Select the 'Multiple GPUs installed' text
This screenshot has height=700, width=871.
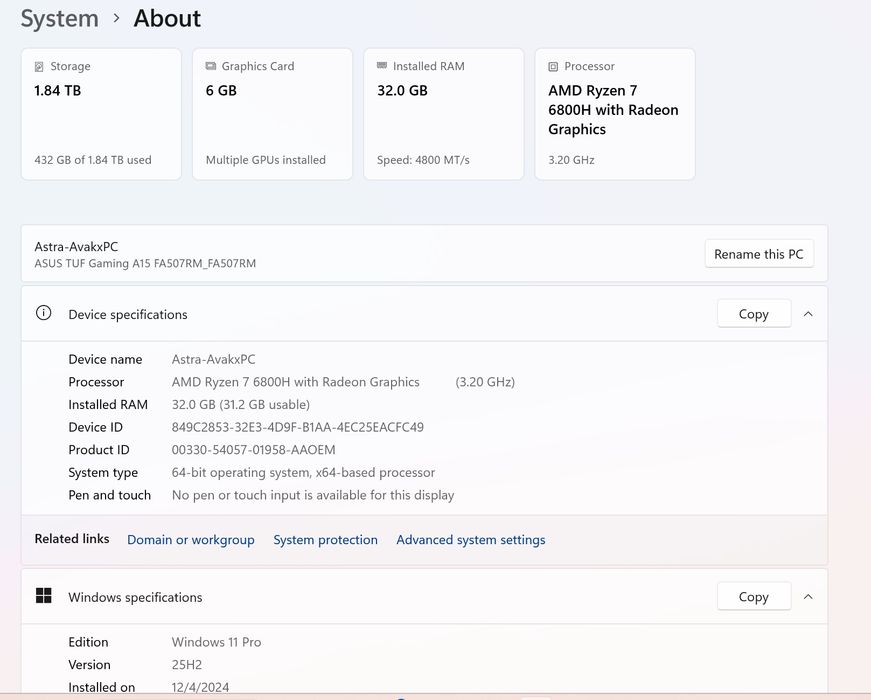266,160
